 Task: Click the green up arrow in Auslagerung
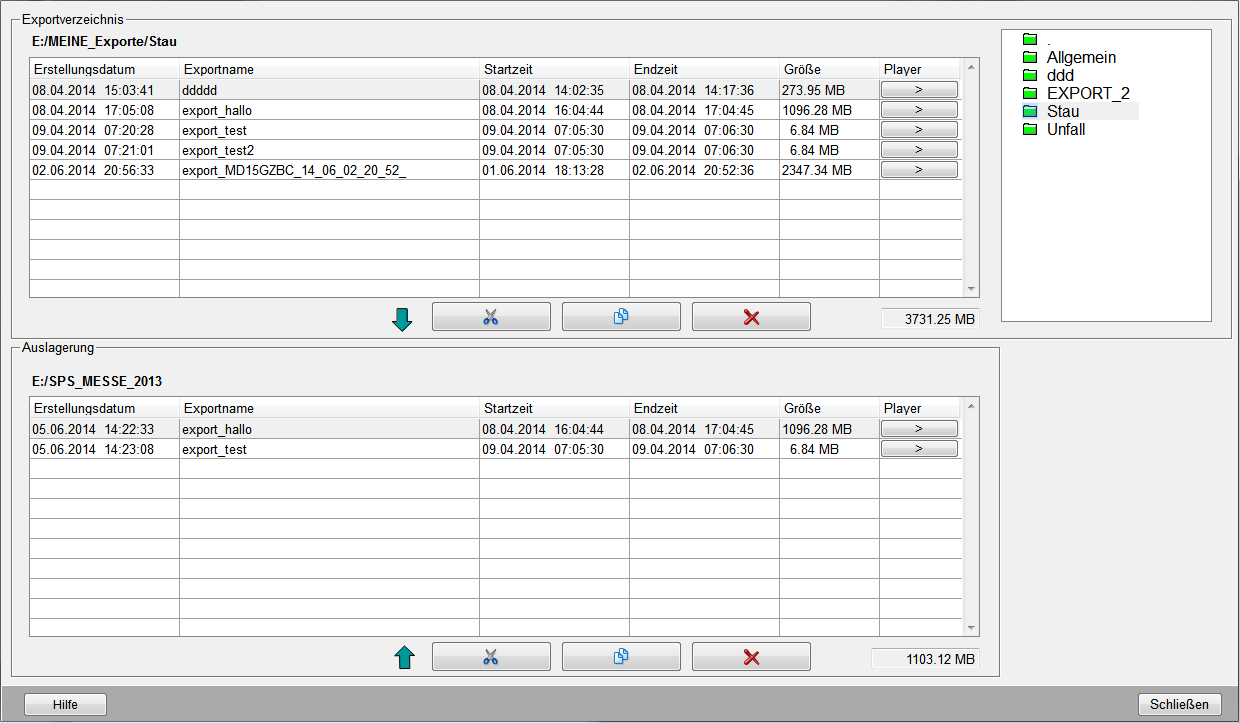pos(403,658)
